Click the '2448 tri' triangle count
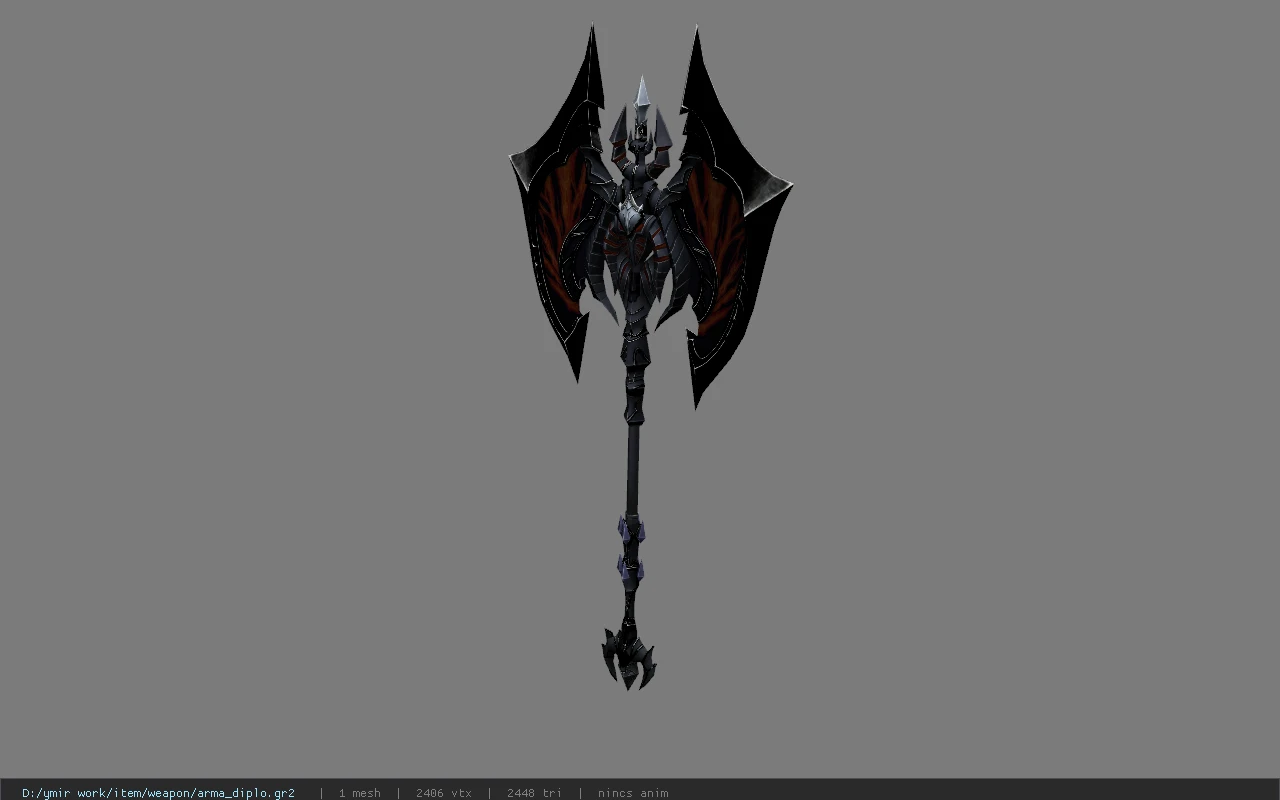Viewport: 1280px width, 800px height. pyautogui.click(x=534, y=793)
